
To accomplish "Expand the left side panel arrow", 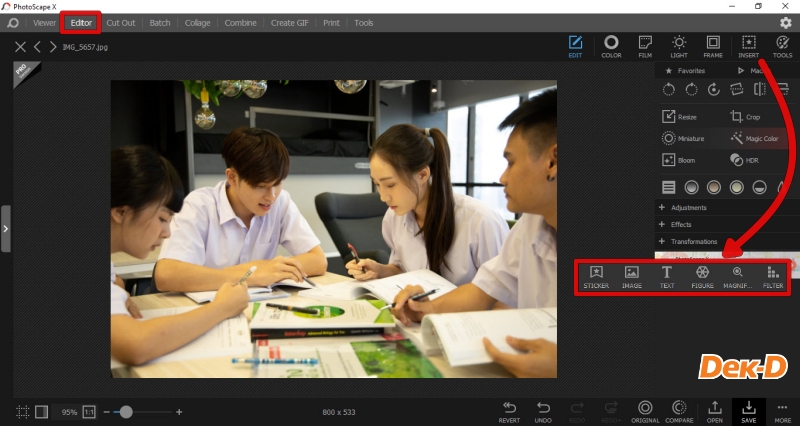I will (6, 229).
